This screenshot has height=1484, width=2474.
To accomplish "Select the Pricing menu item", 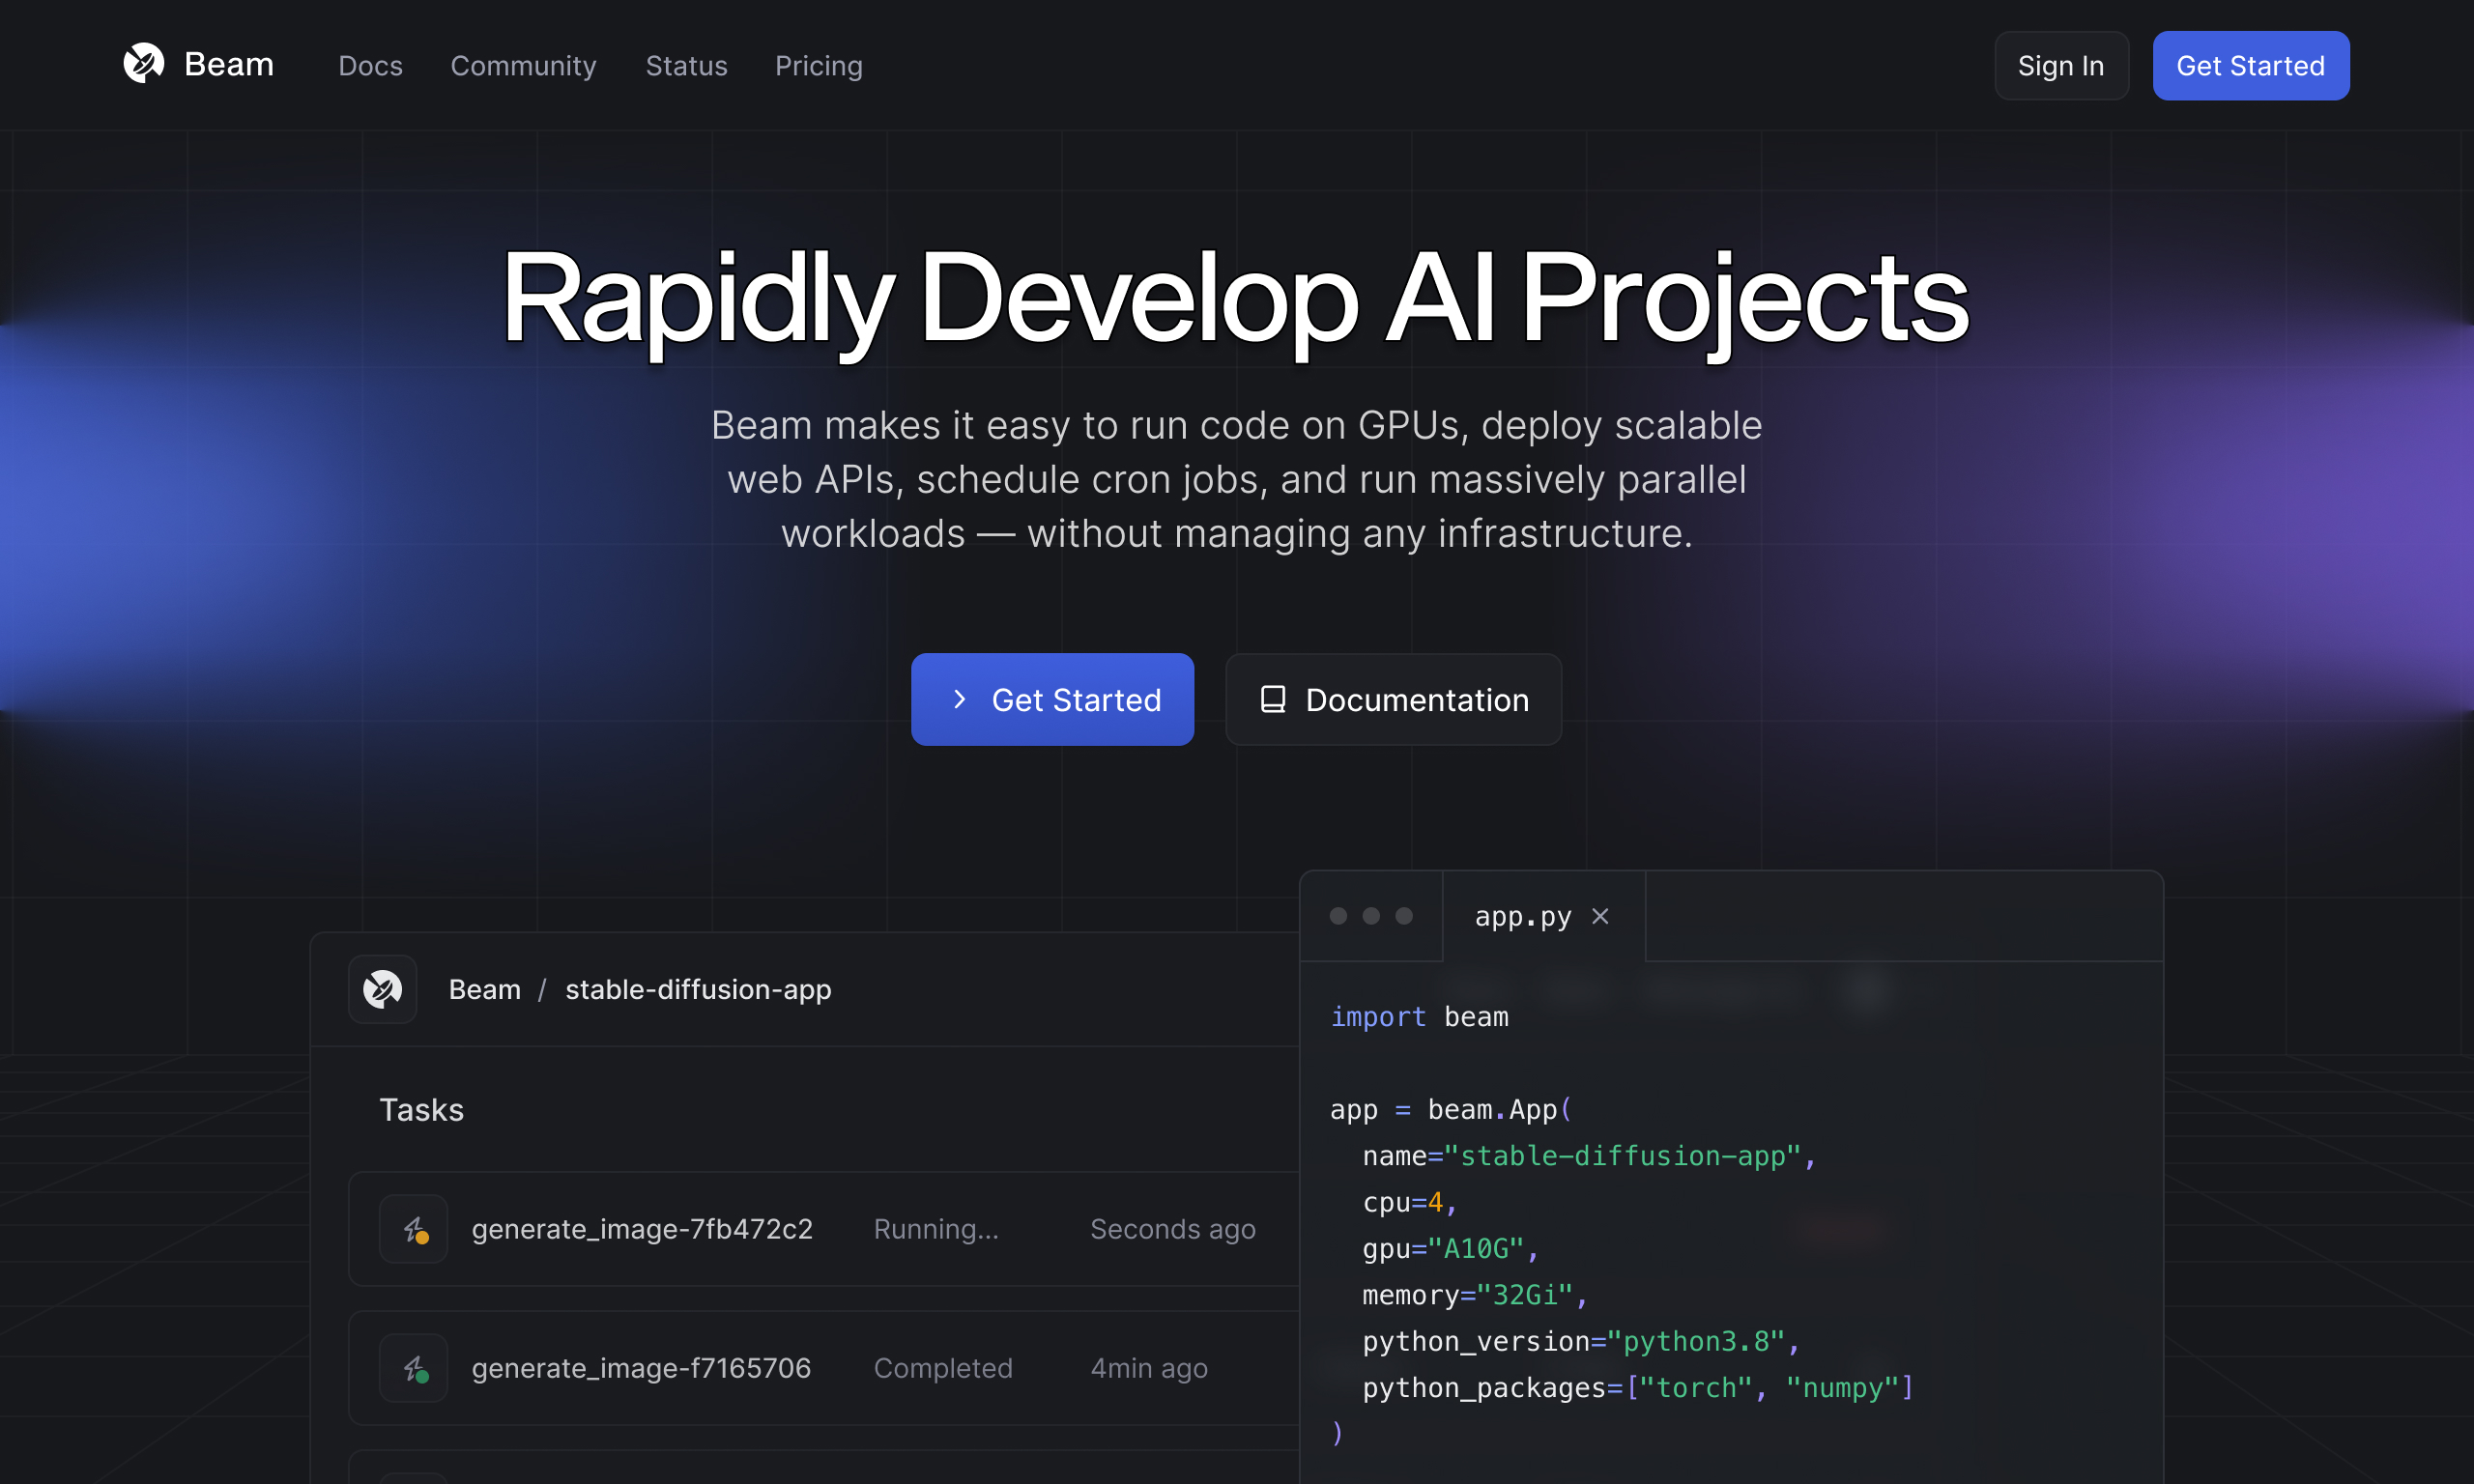I will (819, 66).
